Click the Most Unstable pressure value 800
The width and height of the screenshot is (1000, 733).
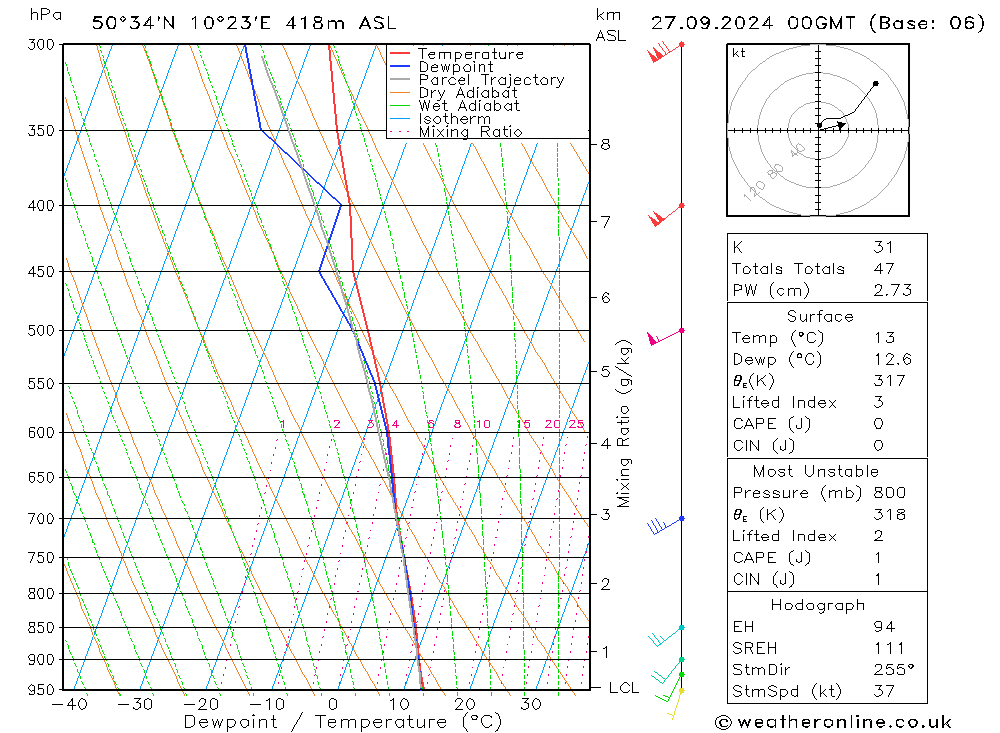click(890, 493)
